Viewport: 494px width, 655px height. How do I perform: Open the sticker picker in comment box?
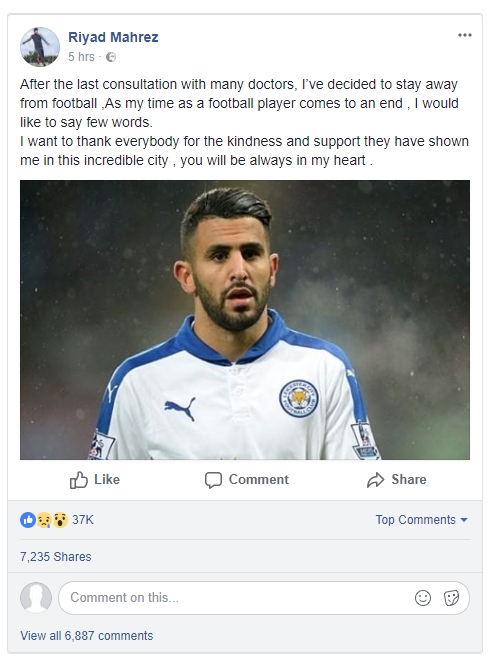tap(451, 598)
